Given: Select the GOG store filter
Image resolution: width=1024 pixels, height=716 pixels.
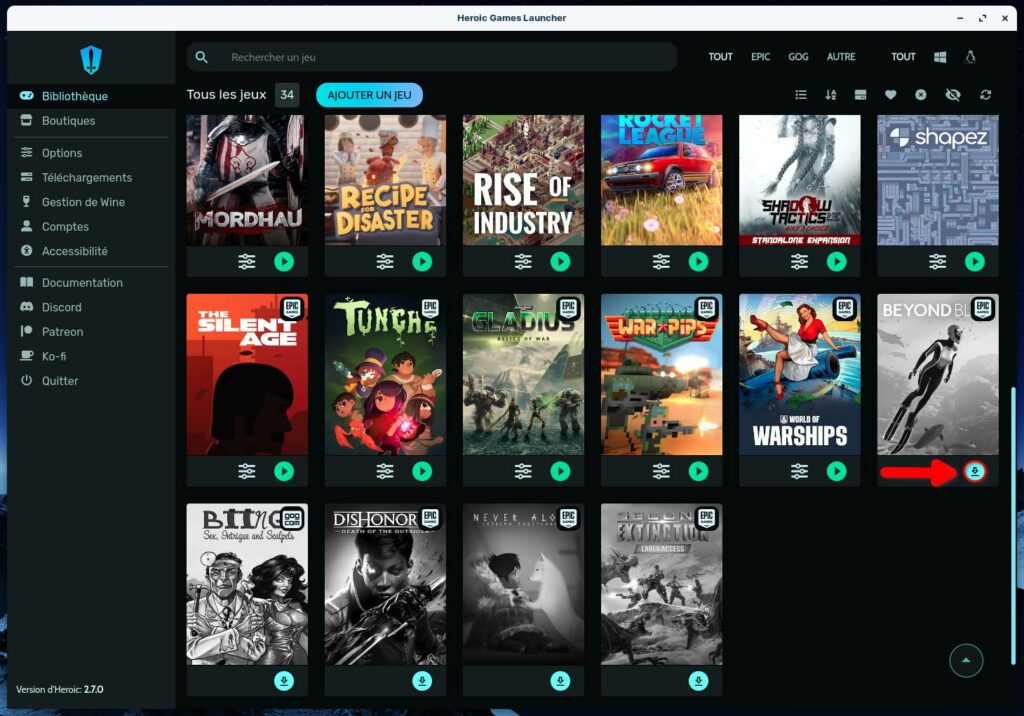Looking at the screenshot, I should [798, 57].
